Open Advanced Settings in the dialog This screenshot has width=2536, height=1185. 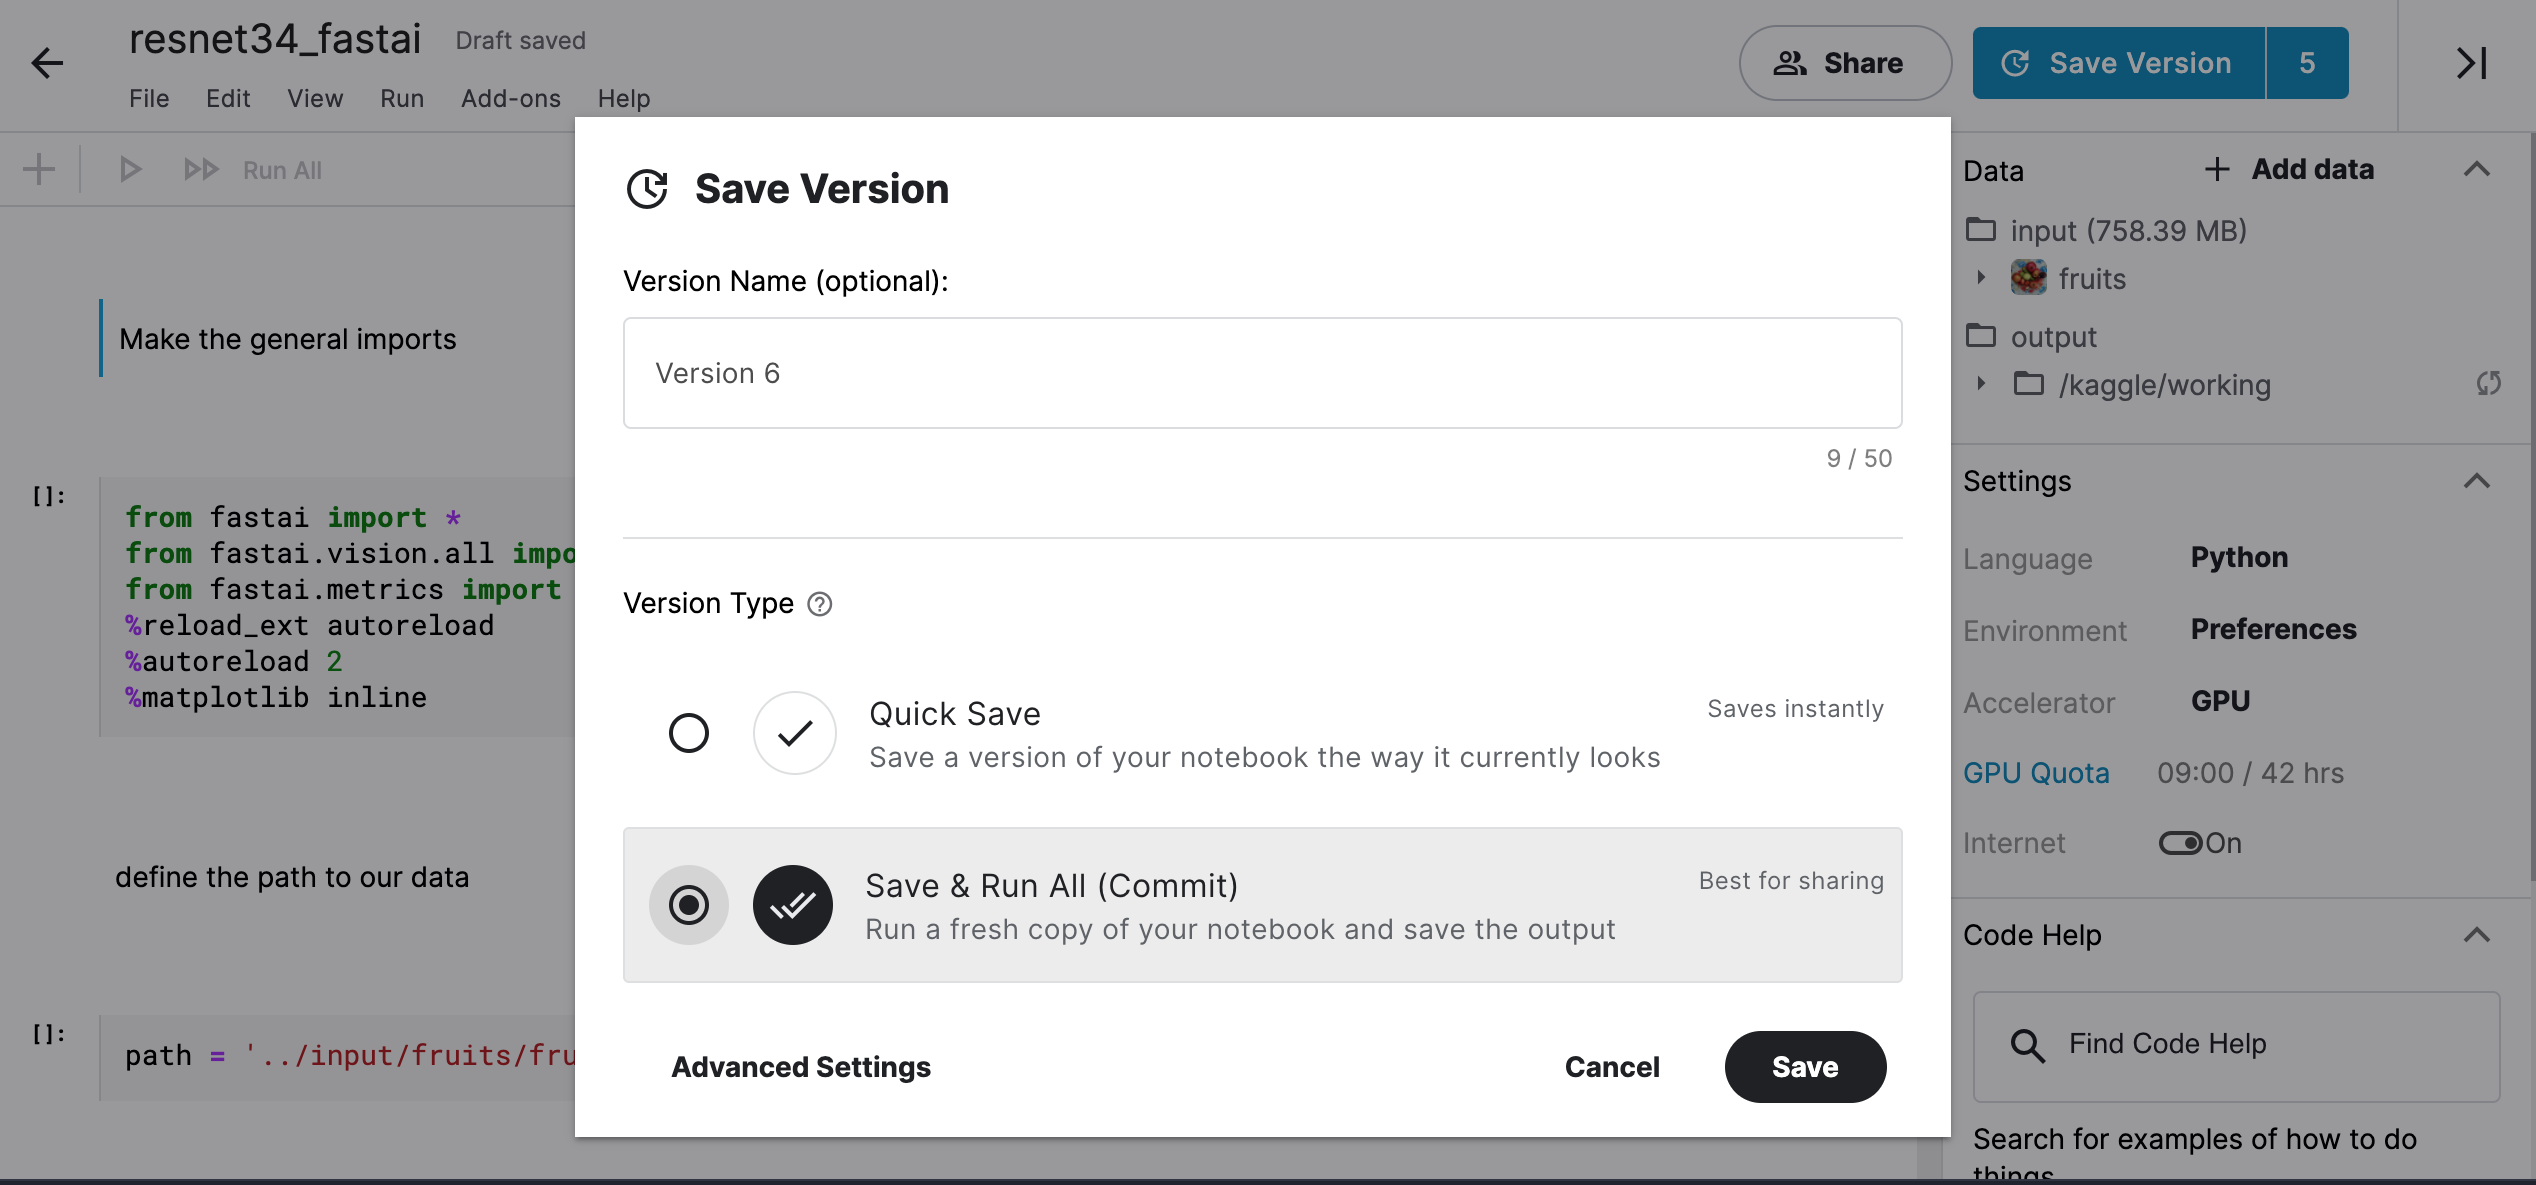801,1067
